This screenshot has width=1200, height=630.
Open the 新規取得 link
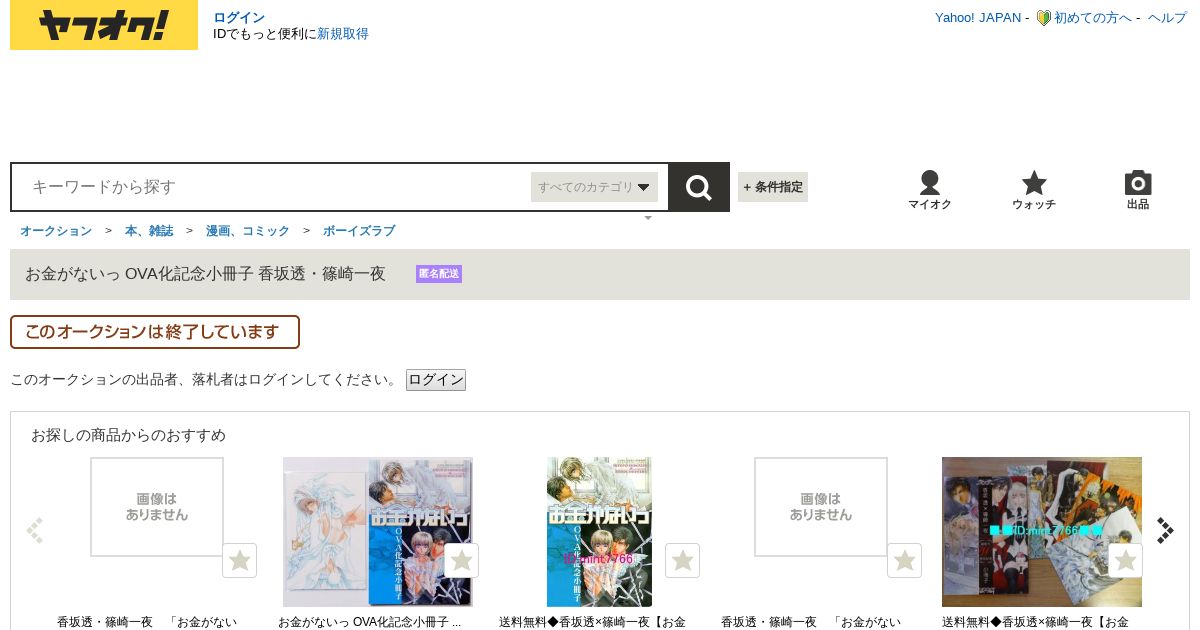pyautogui.click(x=343, y=34)
